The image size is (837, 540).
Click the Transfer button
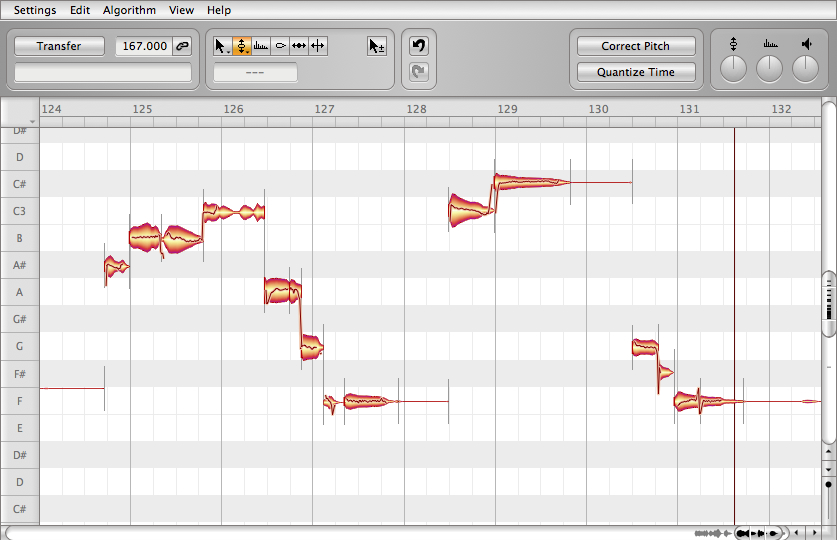pyautogui.click(x=59, y=46)
